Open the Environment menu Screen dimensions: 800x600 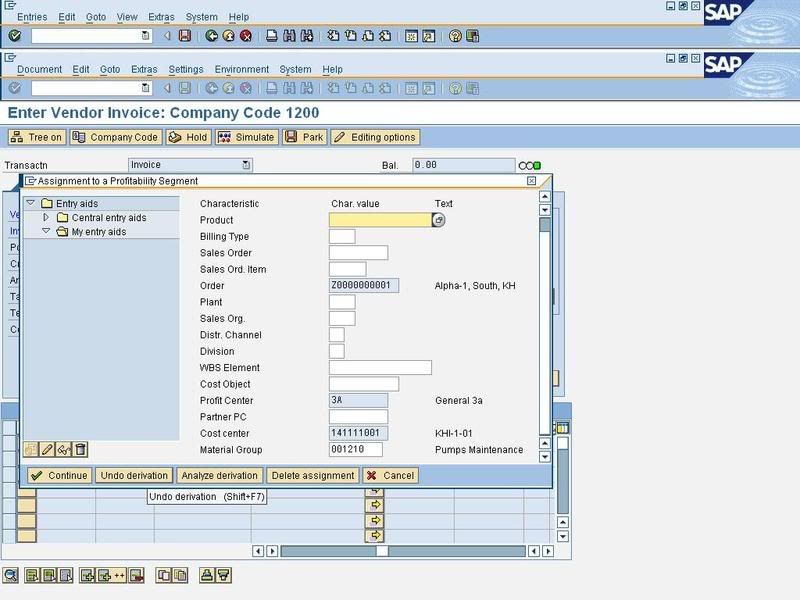click(x=241, y=69)
